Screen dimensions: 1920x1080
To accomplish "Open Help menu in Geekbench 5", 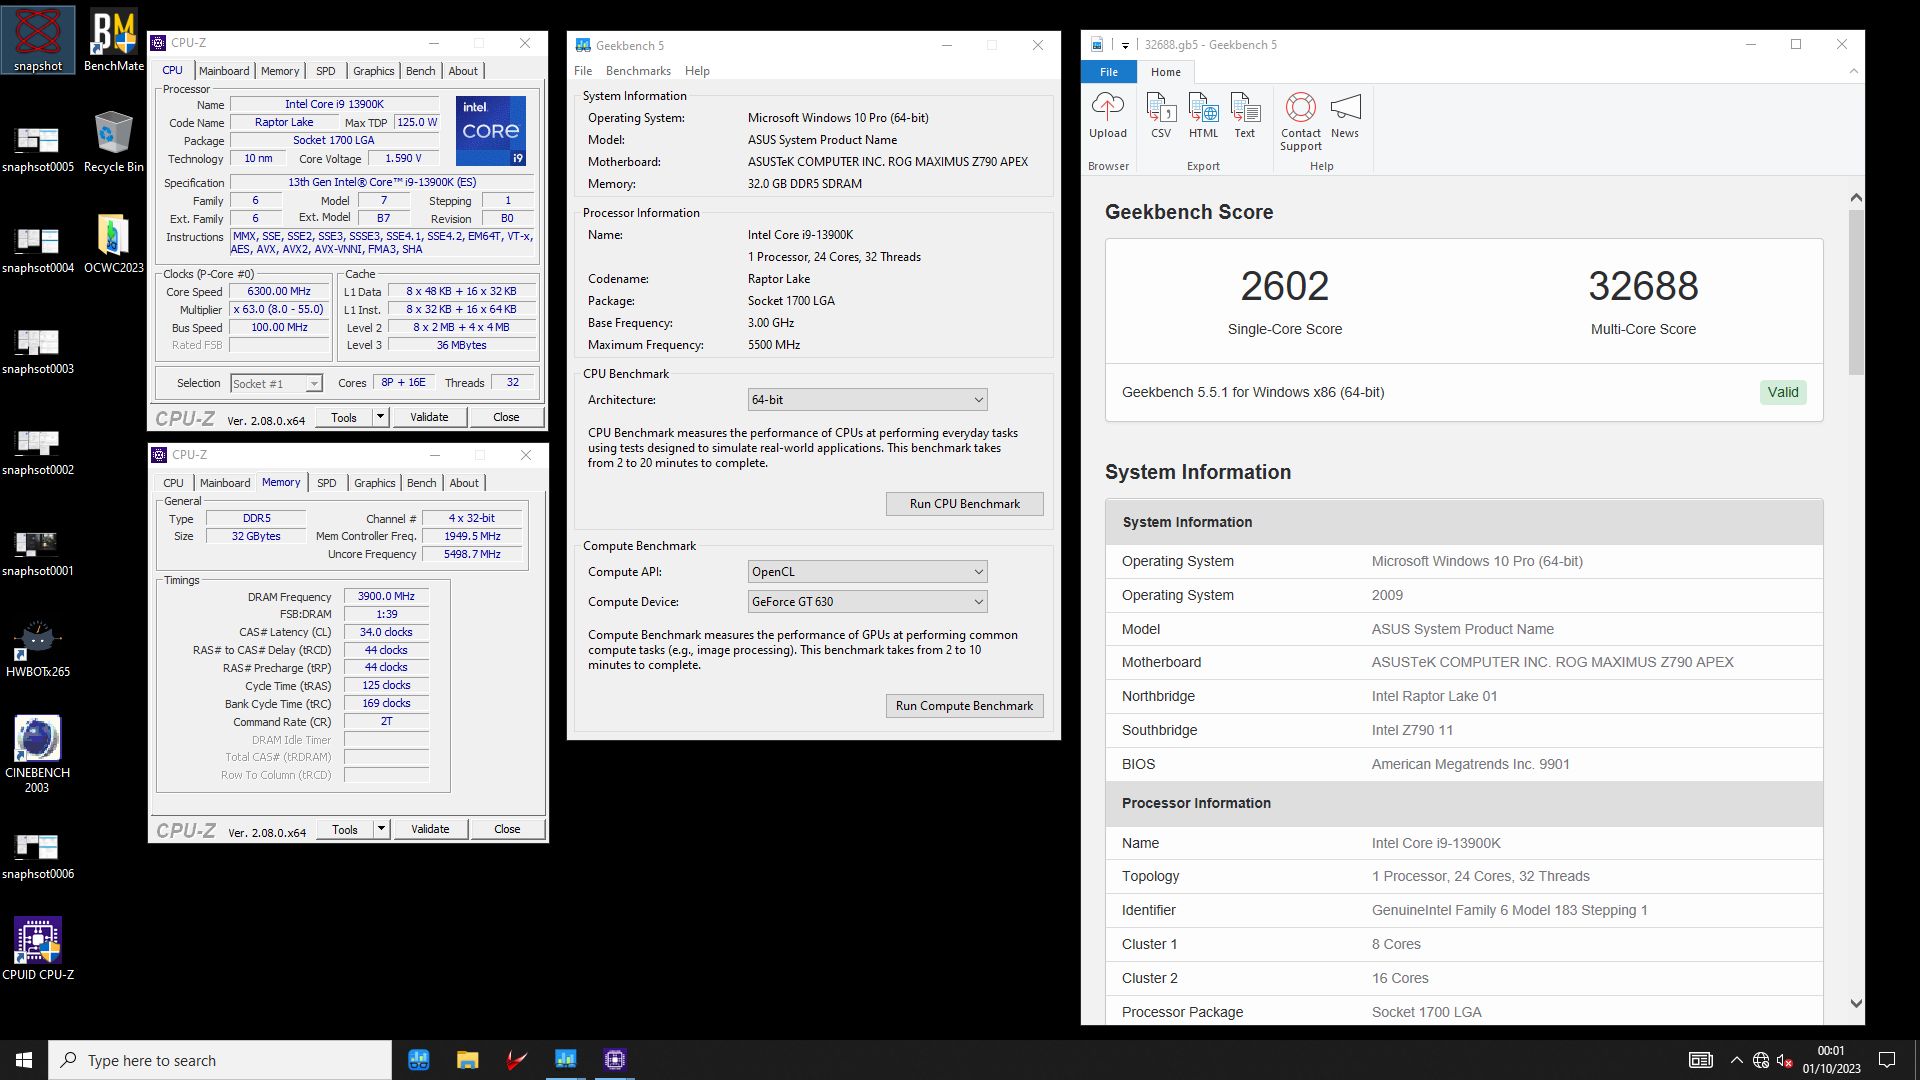I will [x=697, y=71].
